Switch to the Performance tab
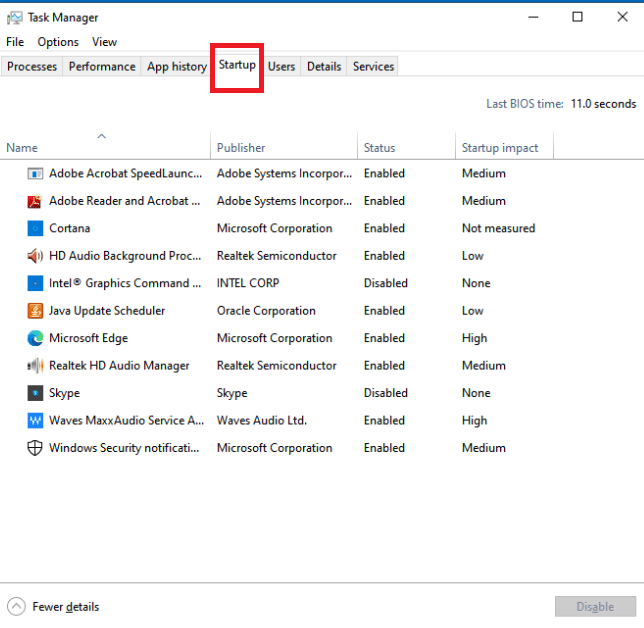 [102, 67]
